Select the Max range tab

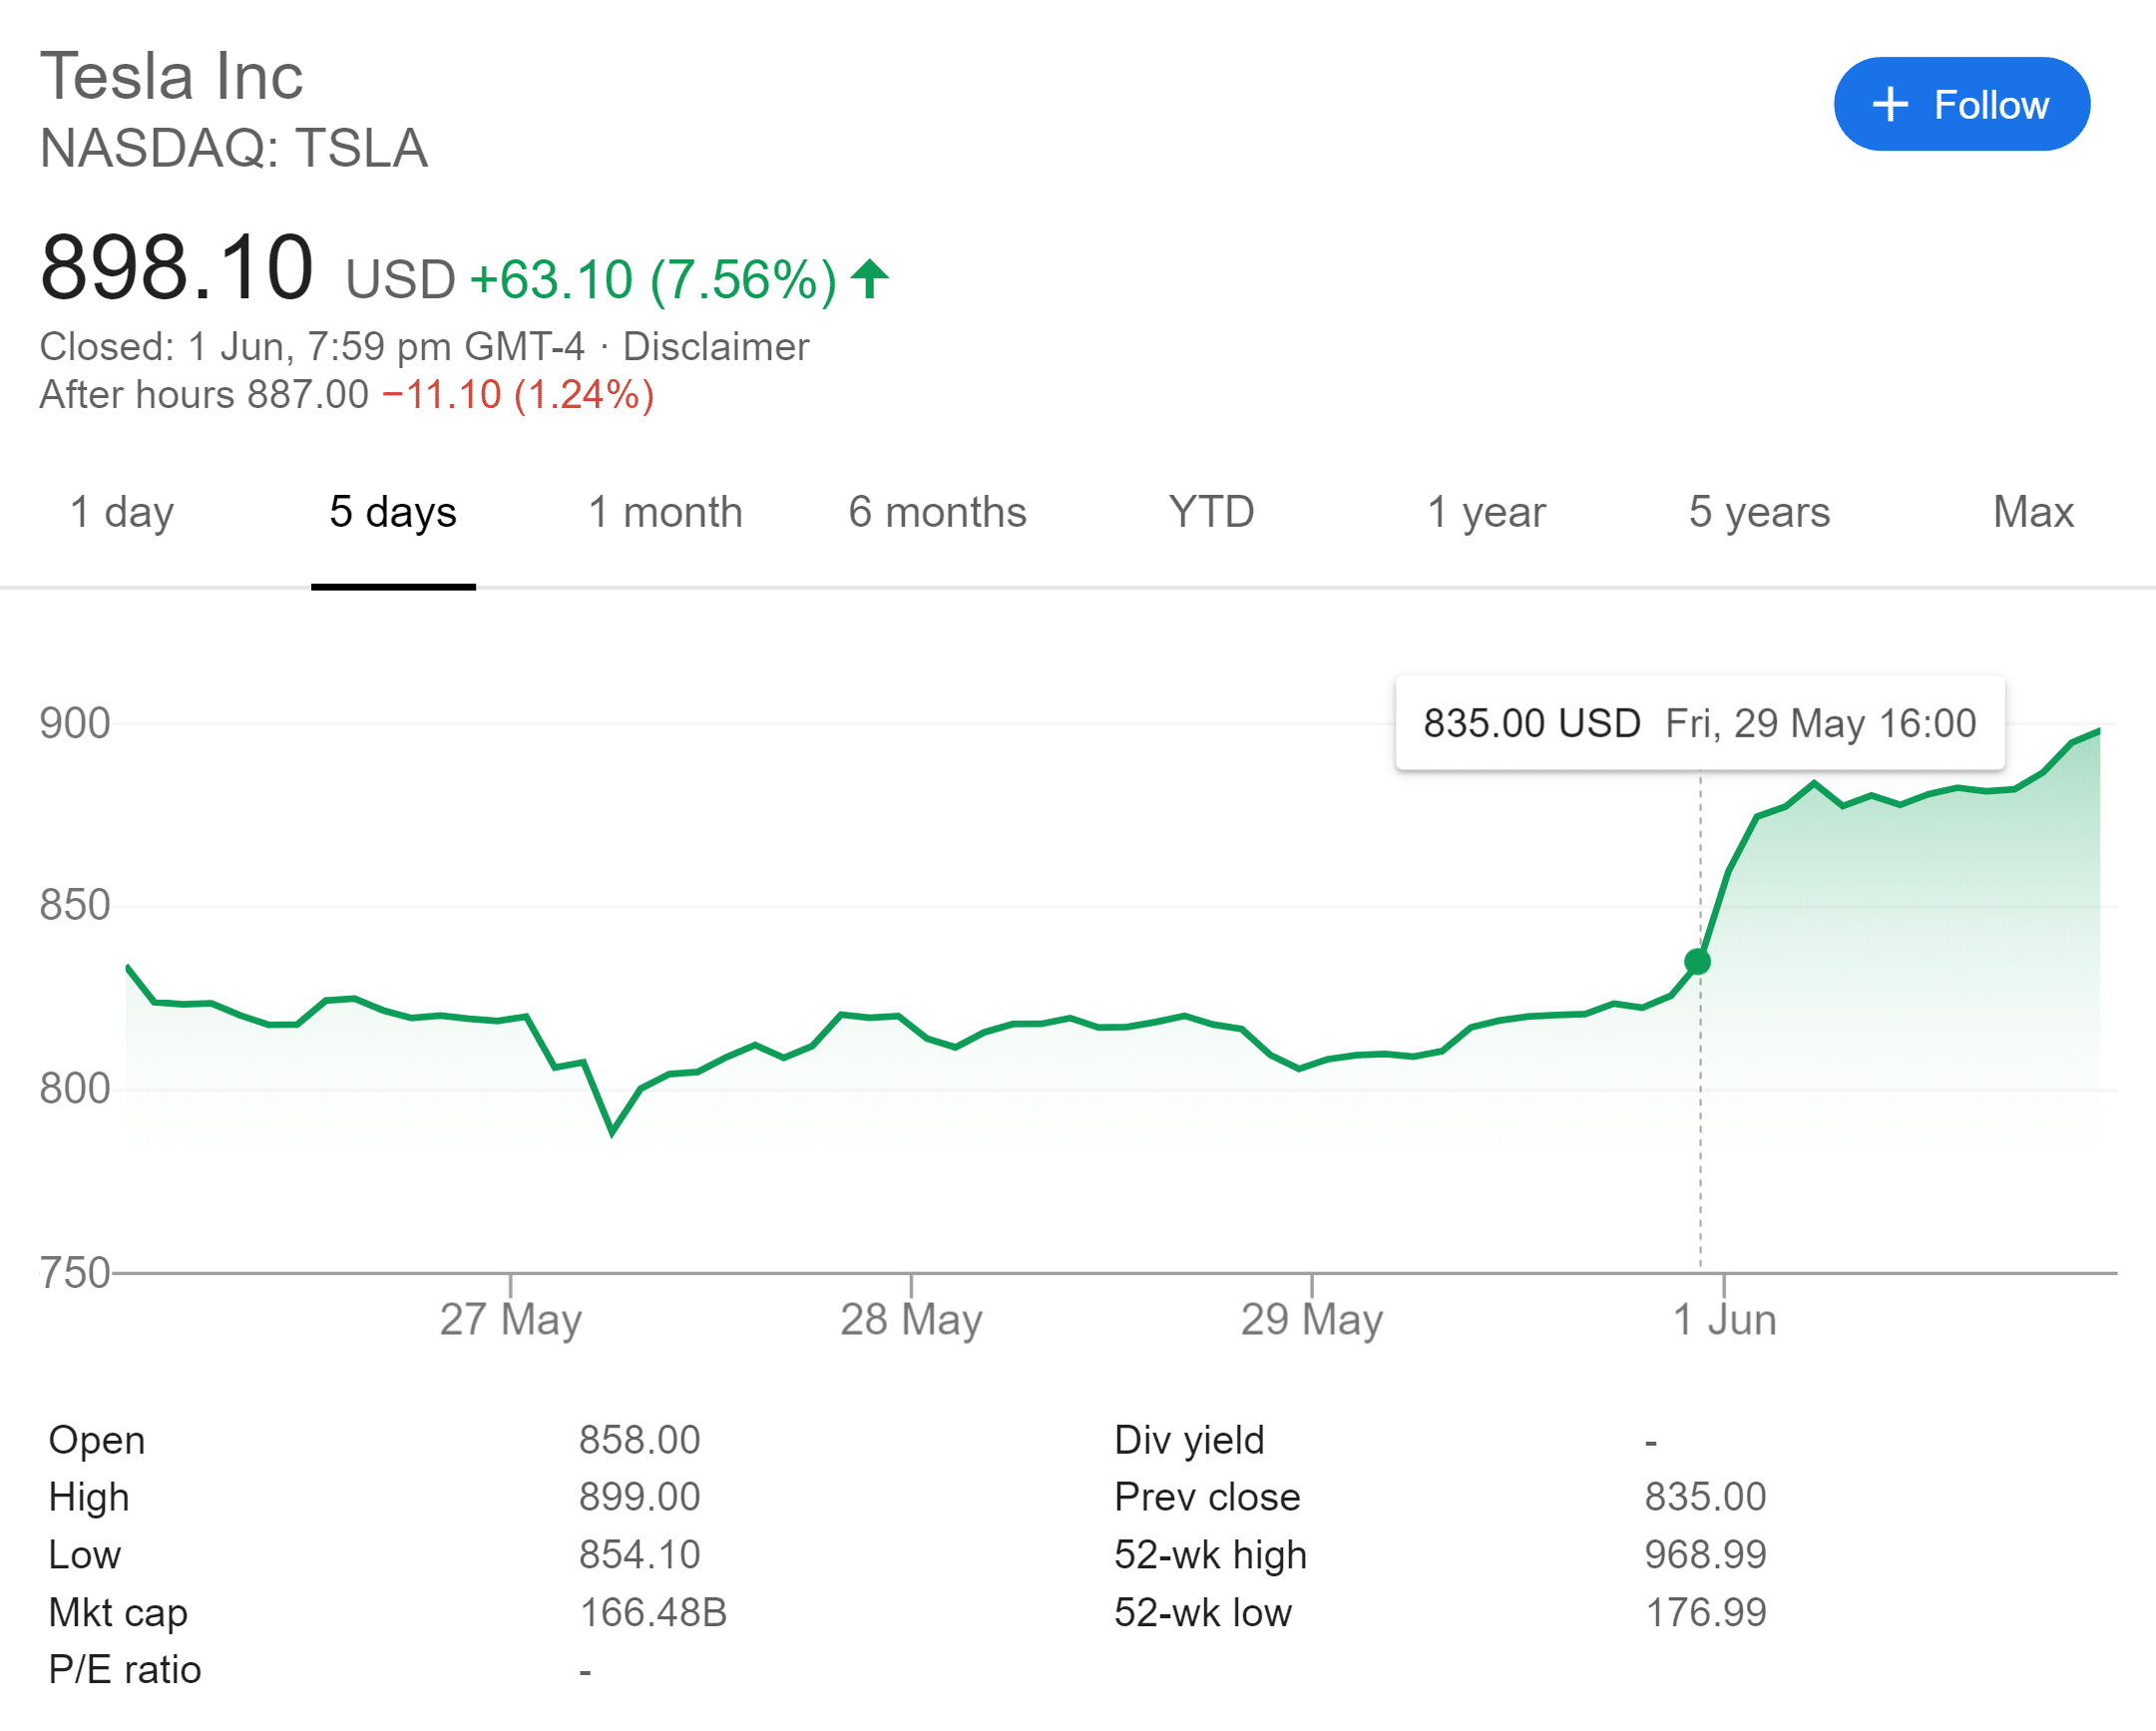[2033, 512]
